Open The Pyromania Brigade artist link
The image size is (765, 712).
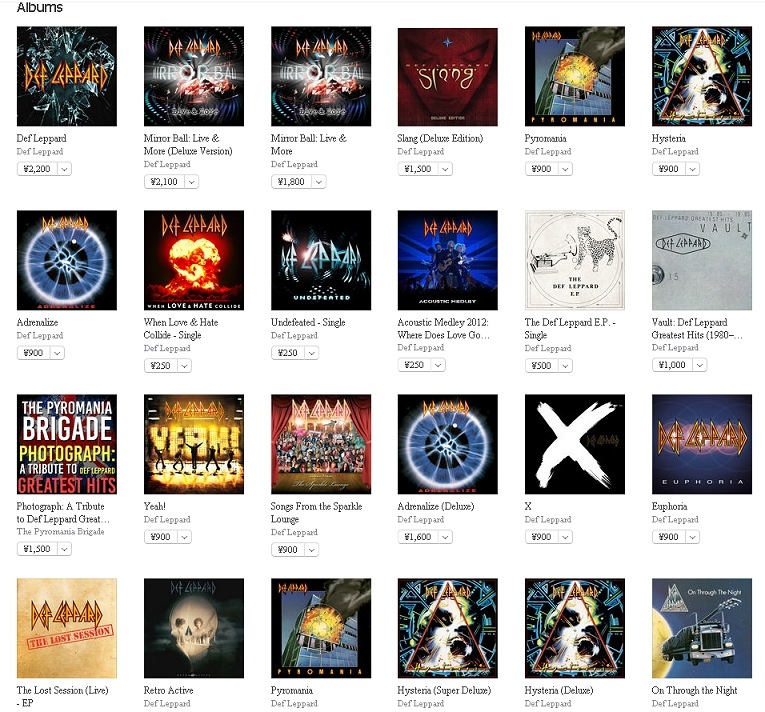[60, 531]
